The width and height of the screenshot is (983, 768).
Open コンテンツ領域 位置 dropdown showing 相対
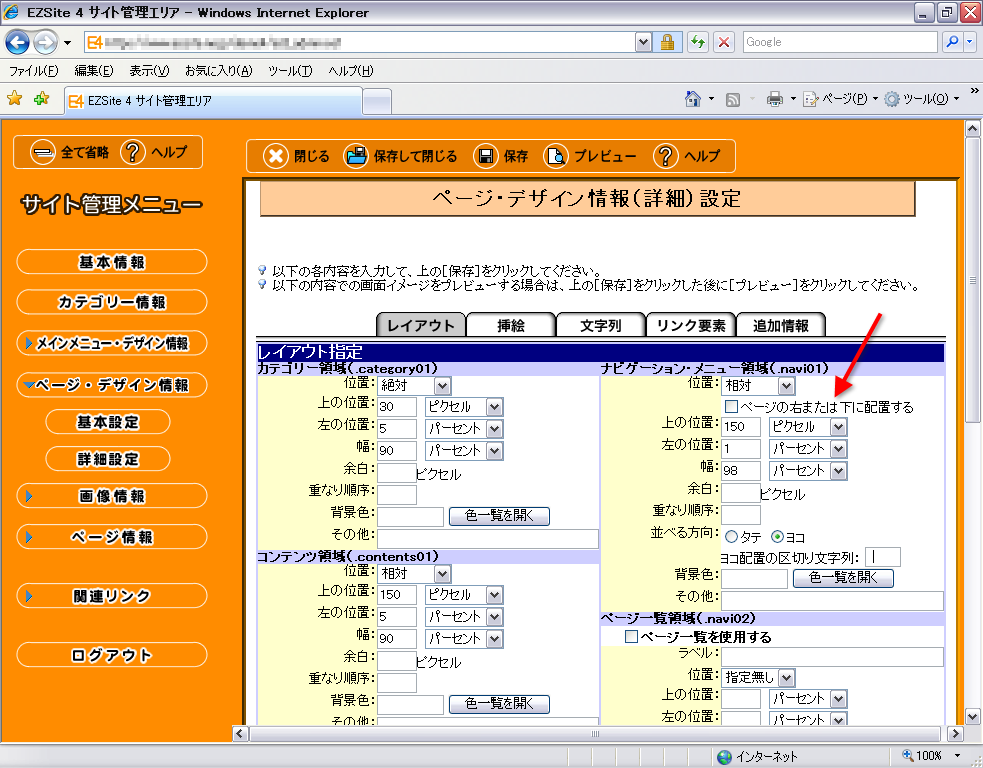click(414, 574)
